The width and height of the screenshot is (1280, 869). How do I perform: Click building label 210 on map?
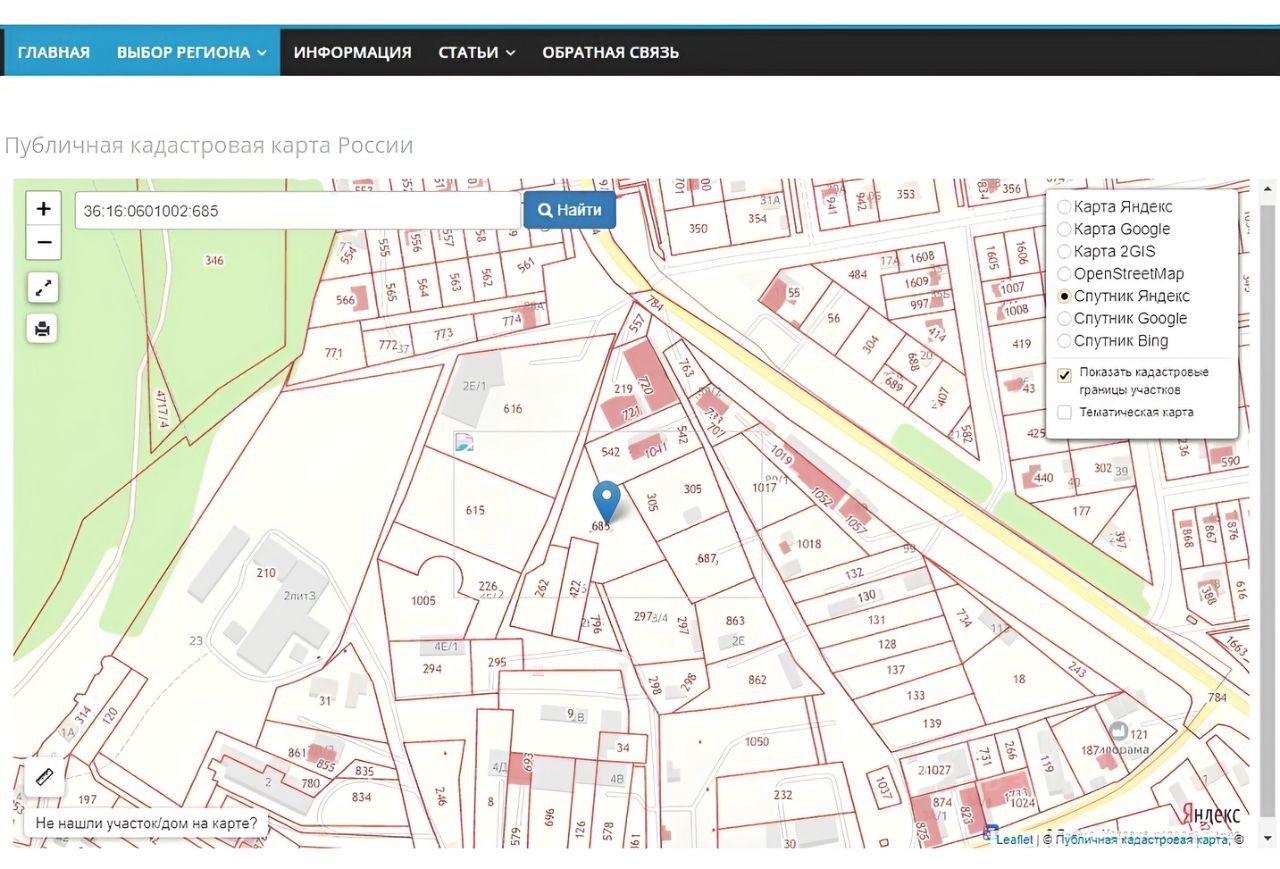[x=266, y=573]
